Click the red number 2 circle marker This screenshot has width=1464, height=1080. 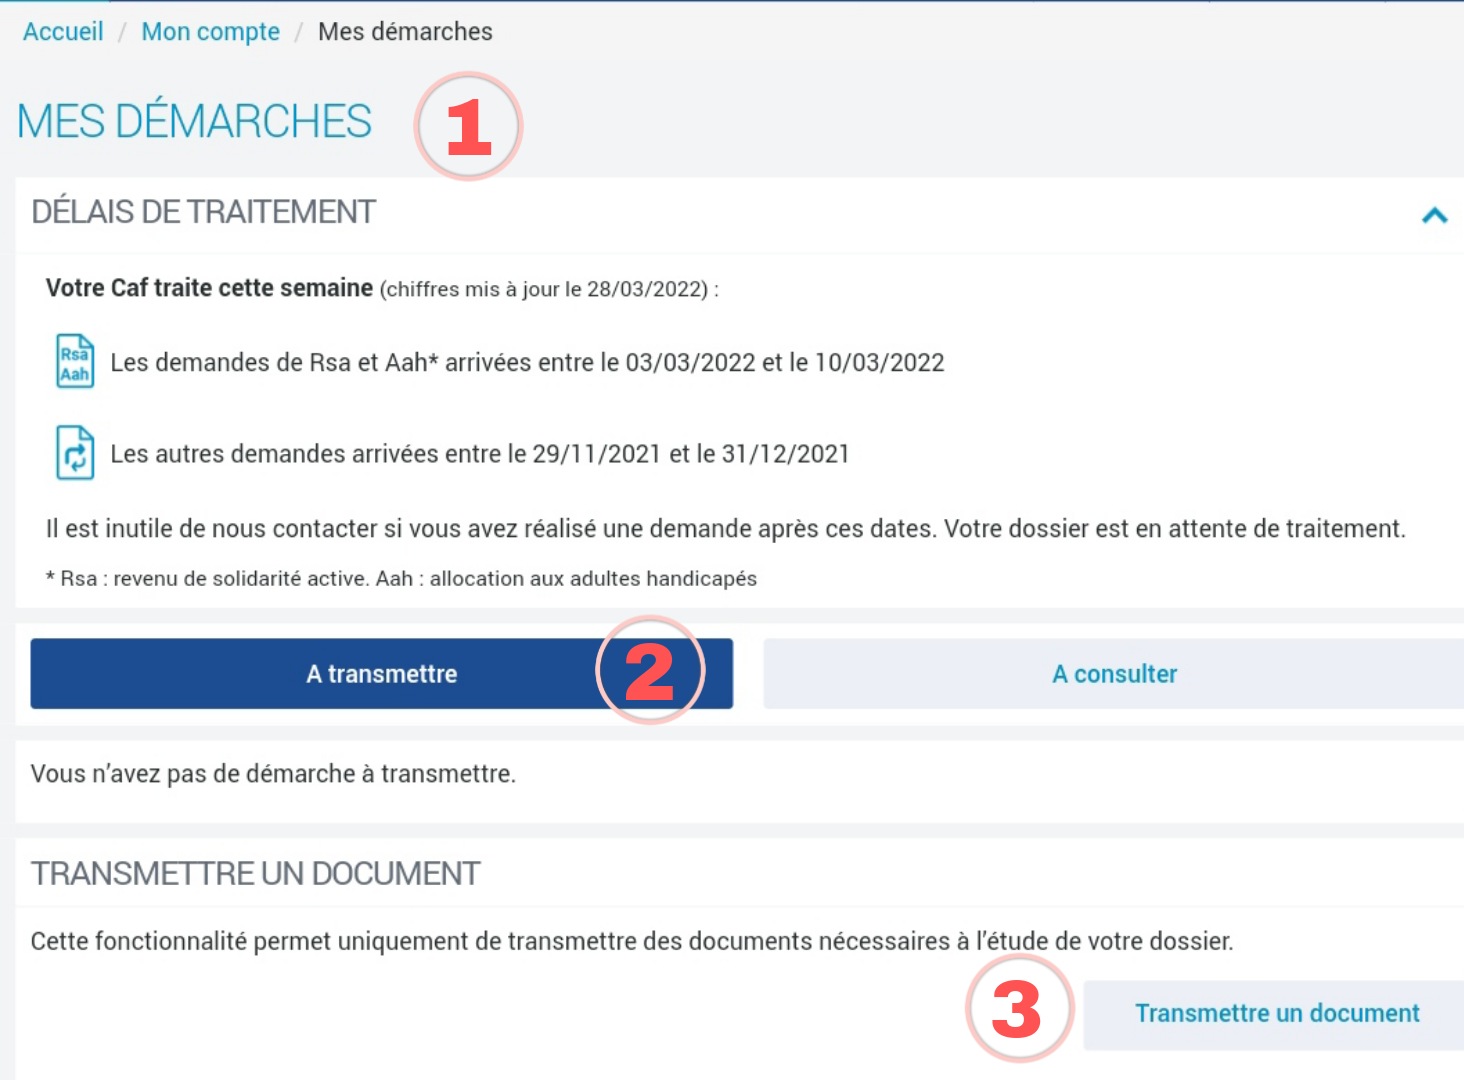coord(650,671)
